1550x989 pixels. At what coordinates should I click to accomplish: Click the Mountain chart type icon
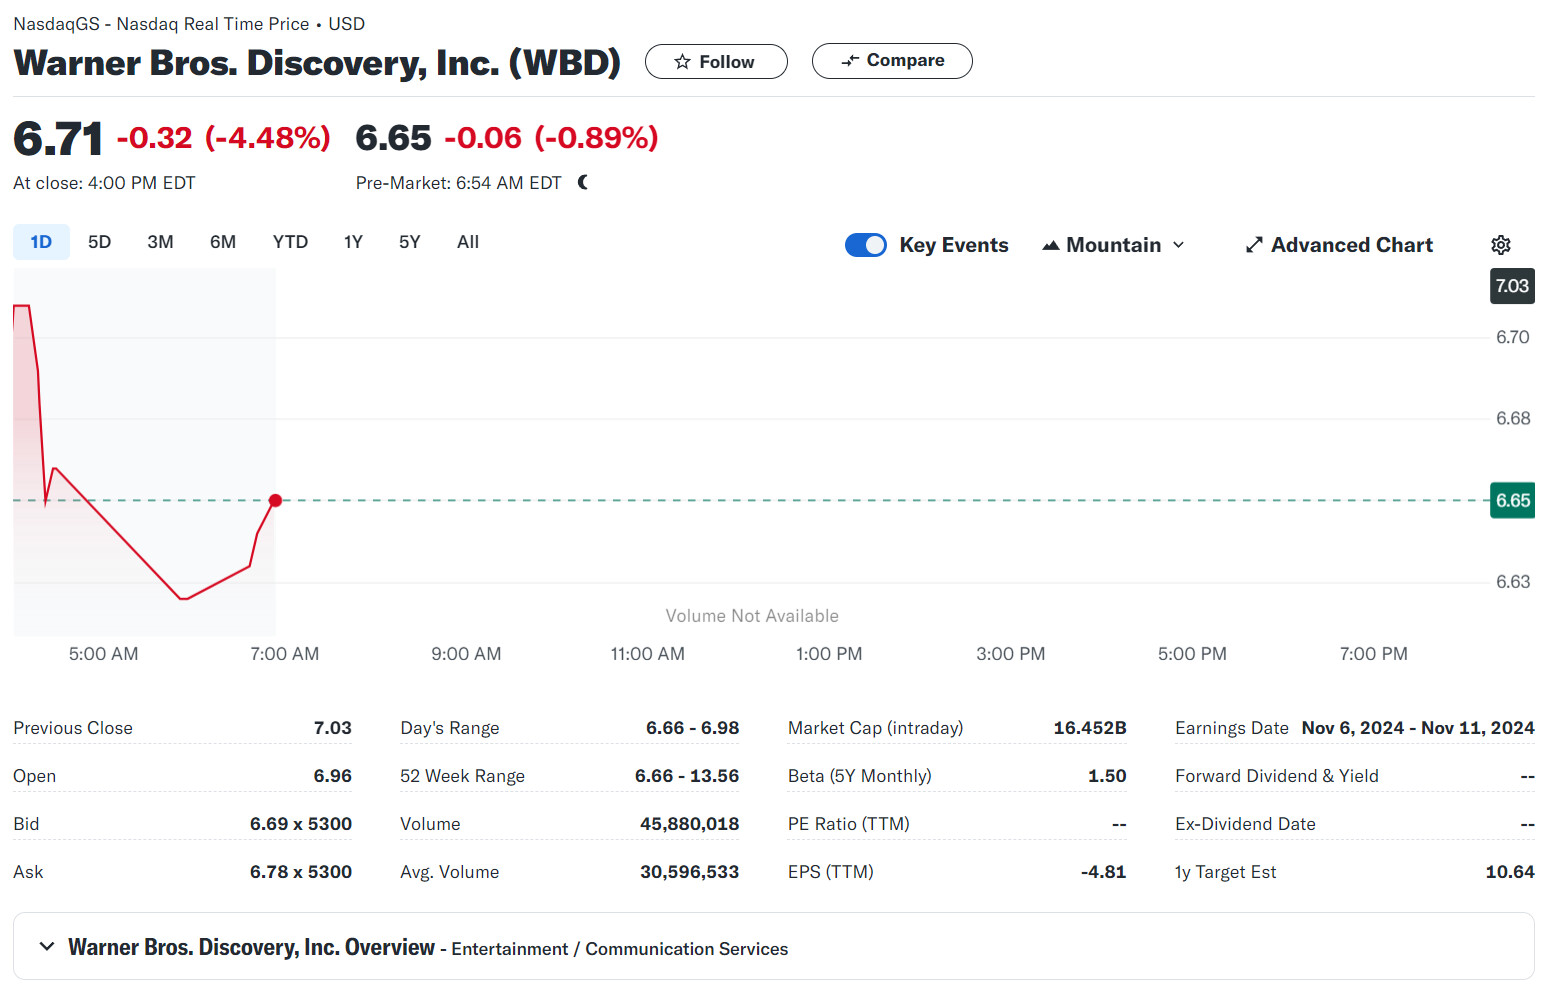point(1051,245)
